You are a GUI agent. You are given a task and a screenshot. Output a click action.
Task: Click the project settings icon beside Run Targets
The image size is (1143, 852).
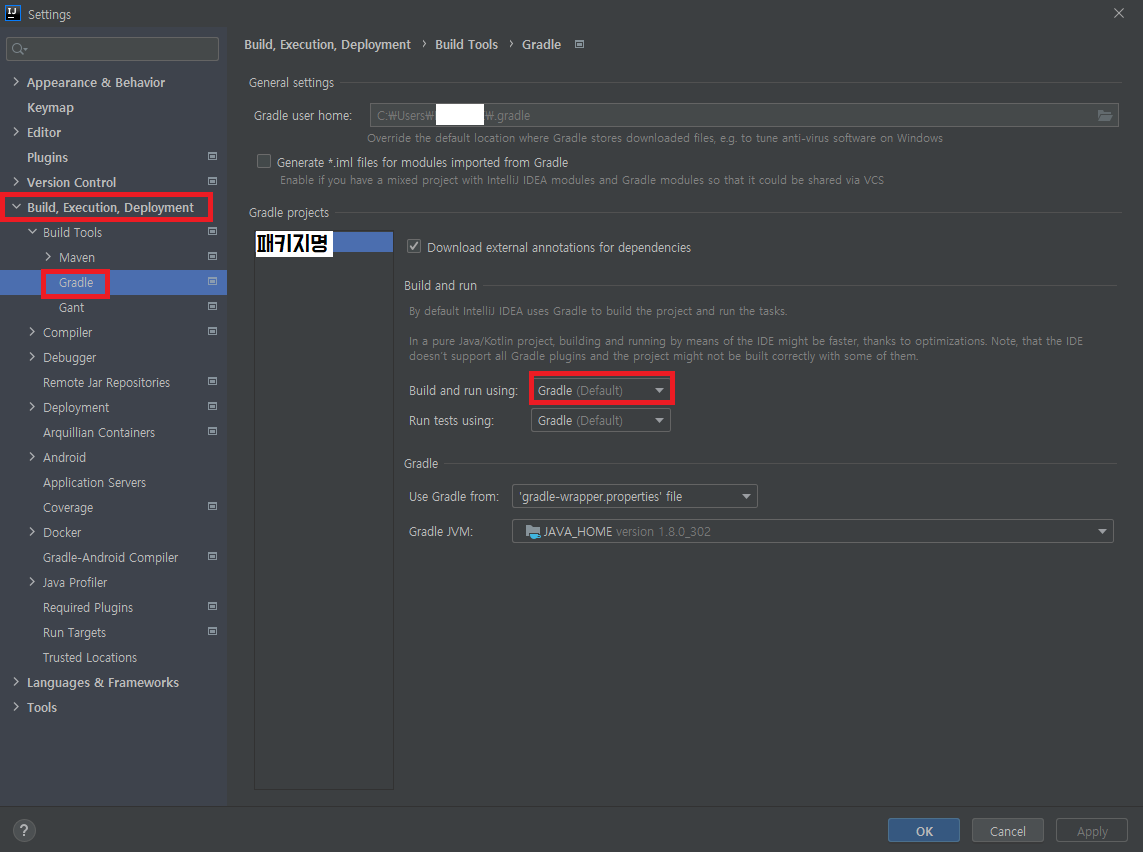point(213,631)
